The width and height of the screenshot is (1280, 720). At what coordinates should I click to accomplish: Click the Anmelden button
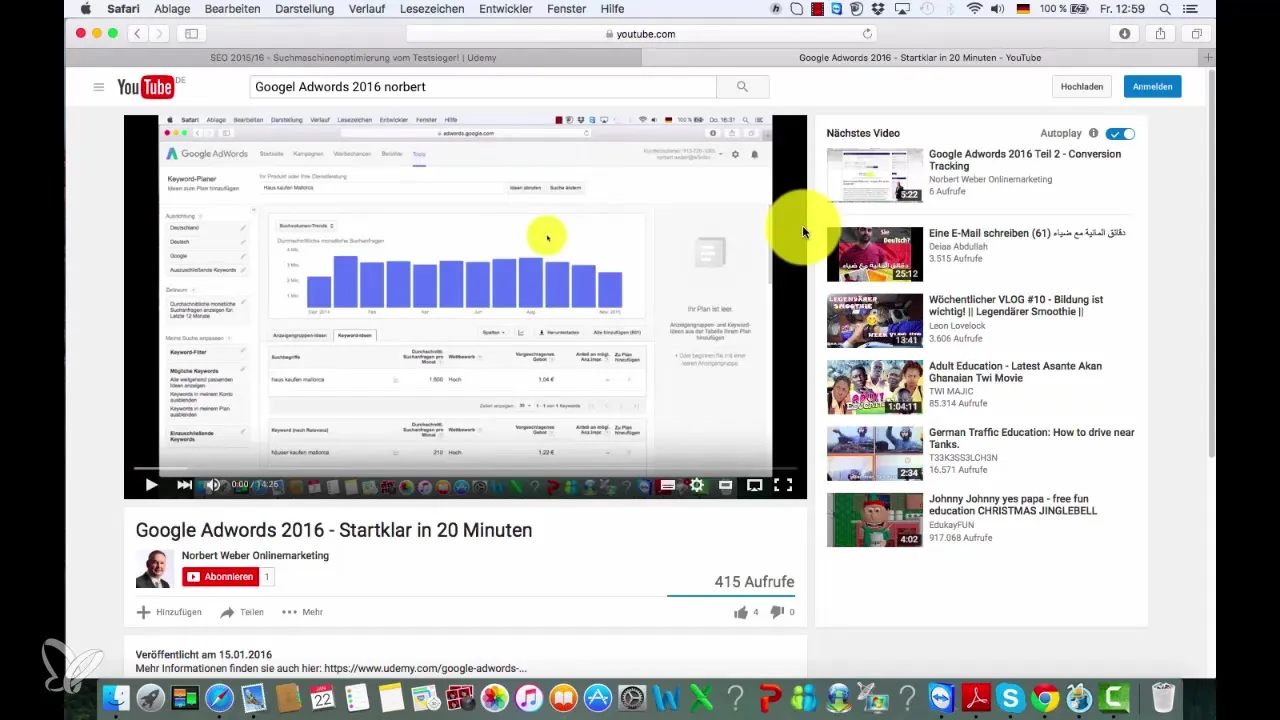(1152, 86)
